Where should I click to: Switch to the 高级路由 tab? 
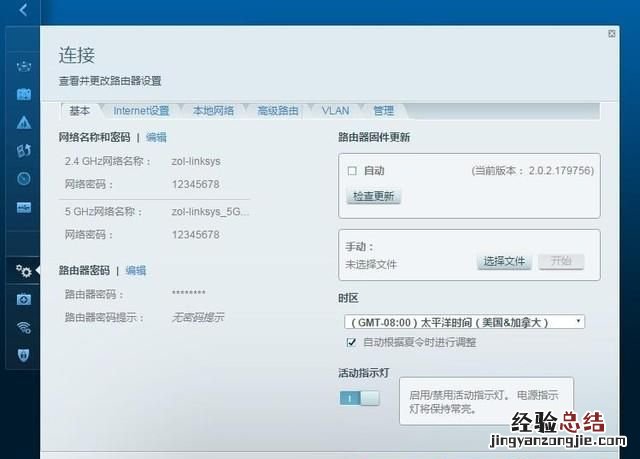[x=278, y=111]
